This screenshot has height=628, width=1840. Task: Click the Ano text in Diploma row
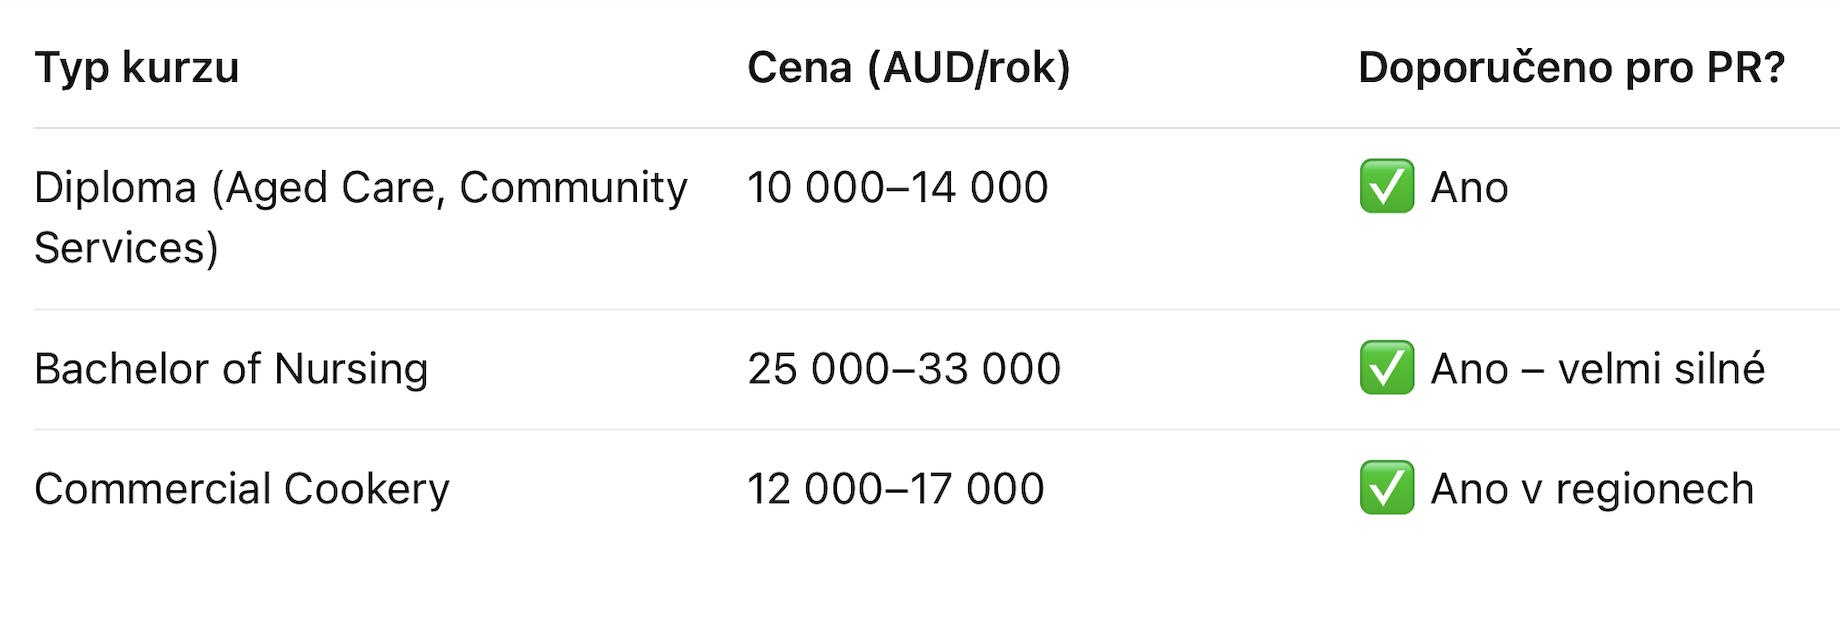(1469, 188)
